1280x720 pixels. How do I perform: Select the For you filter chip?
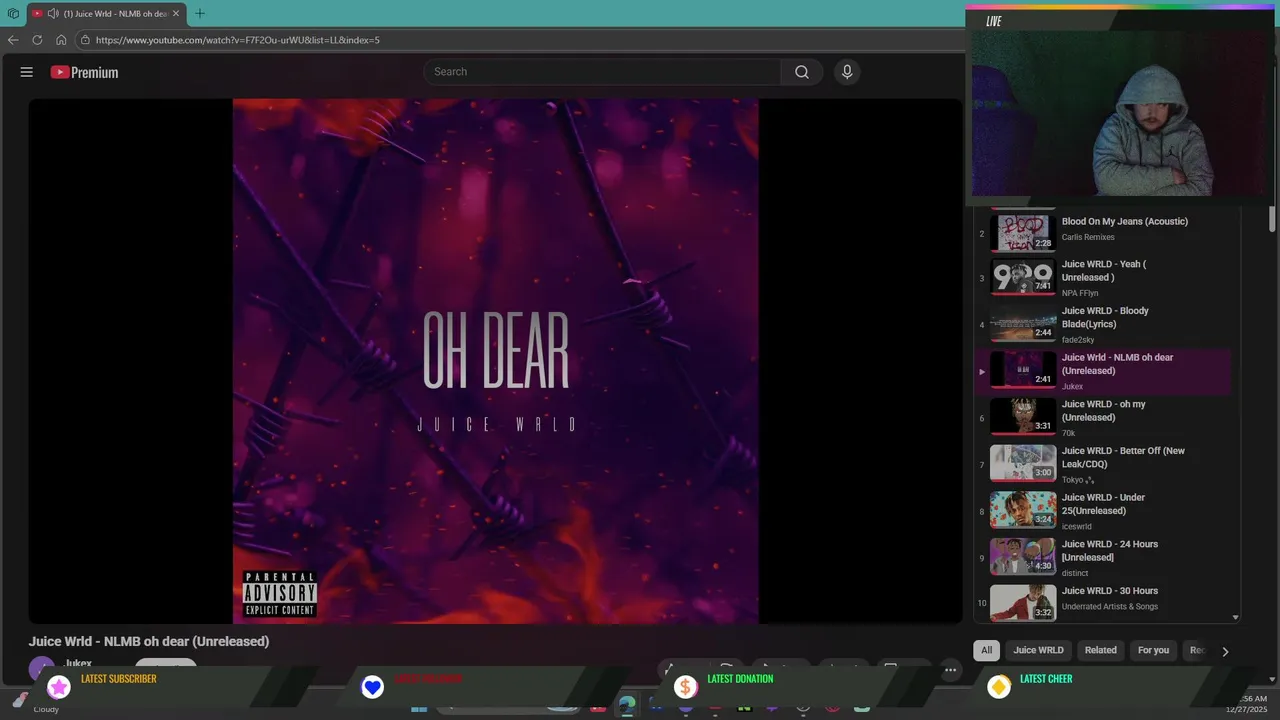pyautogui.click(x=1153, y=650)
